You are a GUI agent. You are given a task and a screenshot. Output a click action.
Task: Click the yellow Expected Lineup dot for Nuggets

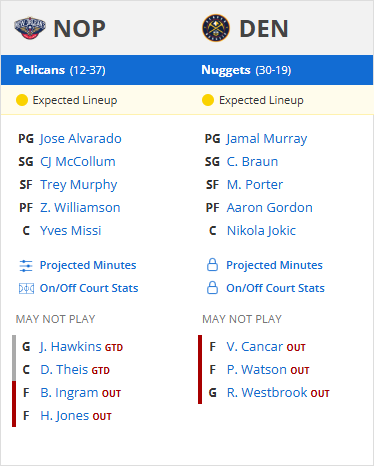pos(208,100)
